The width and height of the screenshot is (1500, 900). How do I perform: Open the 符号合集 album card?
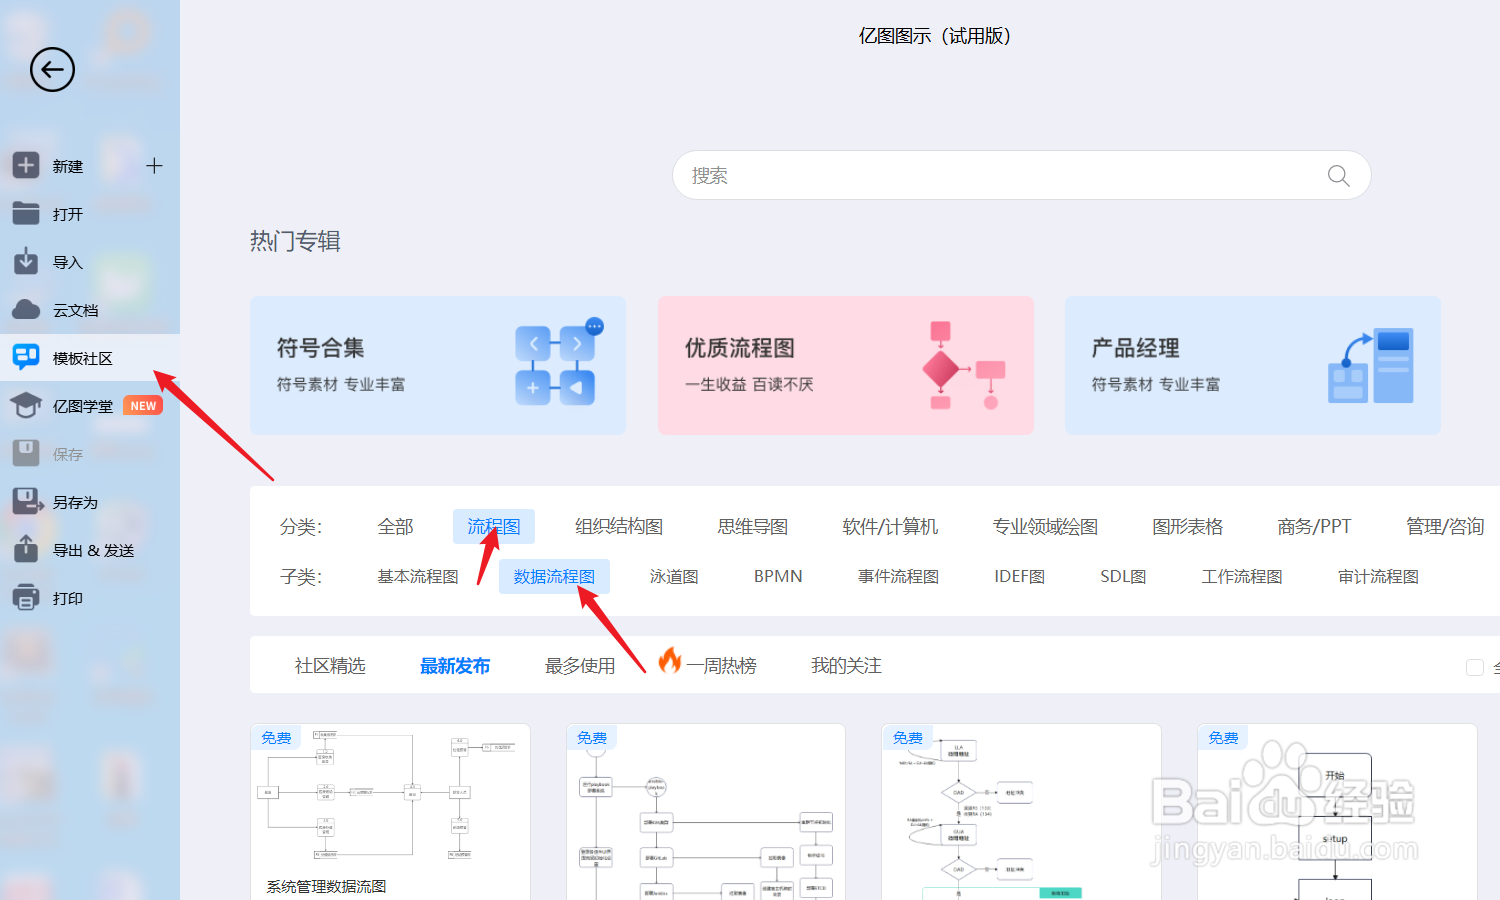[x=438, y=365]
